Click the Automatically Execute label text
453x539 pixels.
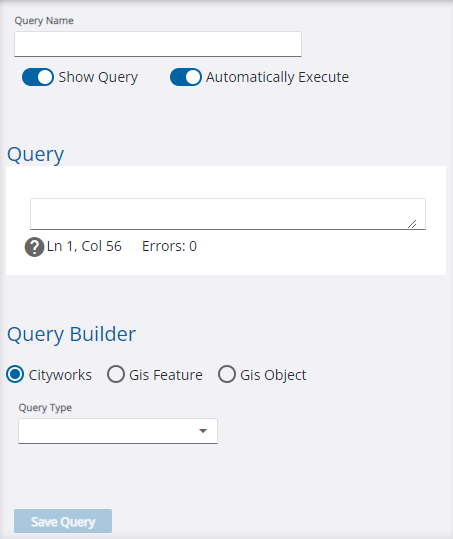pos(277,77)
